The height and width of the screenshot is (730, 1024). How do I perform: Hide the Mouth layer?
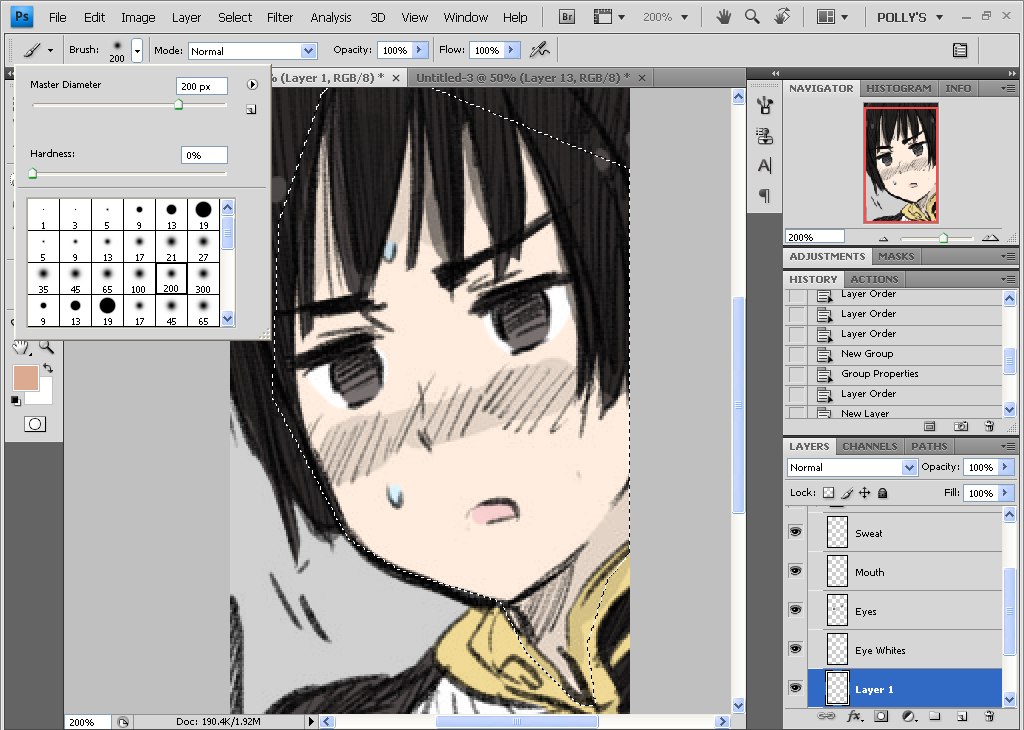795,571
